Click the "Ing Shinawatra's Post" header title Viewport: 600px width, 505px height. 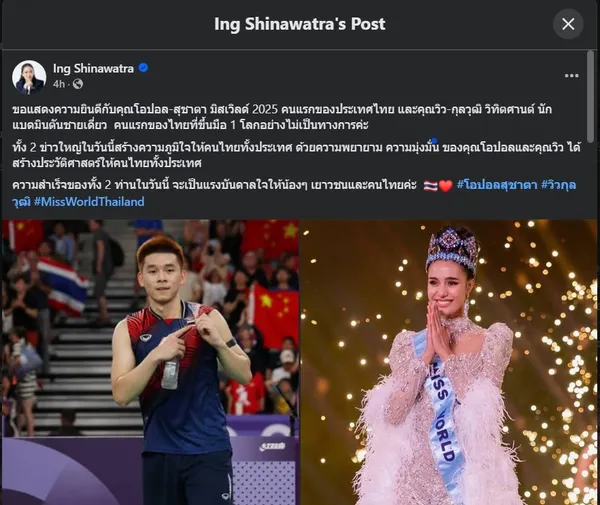300,24
